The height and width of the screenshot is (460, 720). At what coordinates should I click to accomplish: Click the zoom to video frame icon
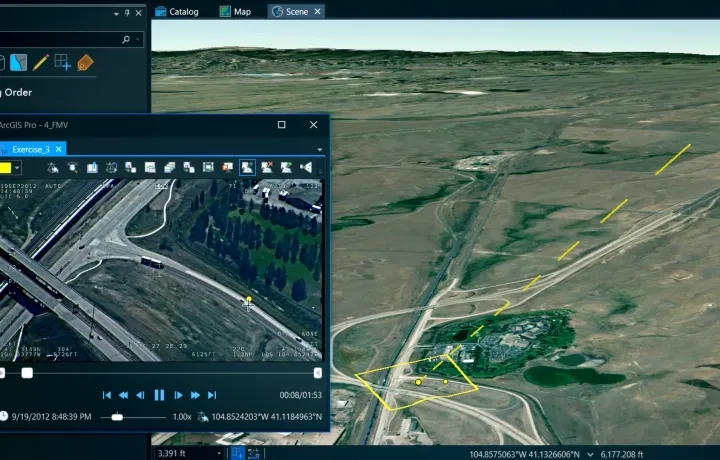[x=73, y=168]
